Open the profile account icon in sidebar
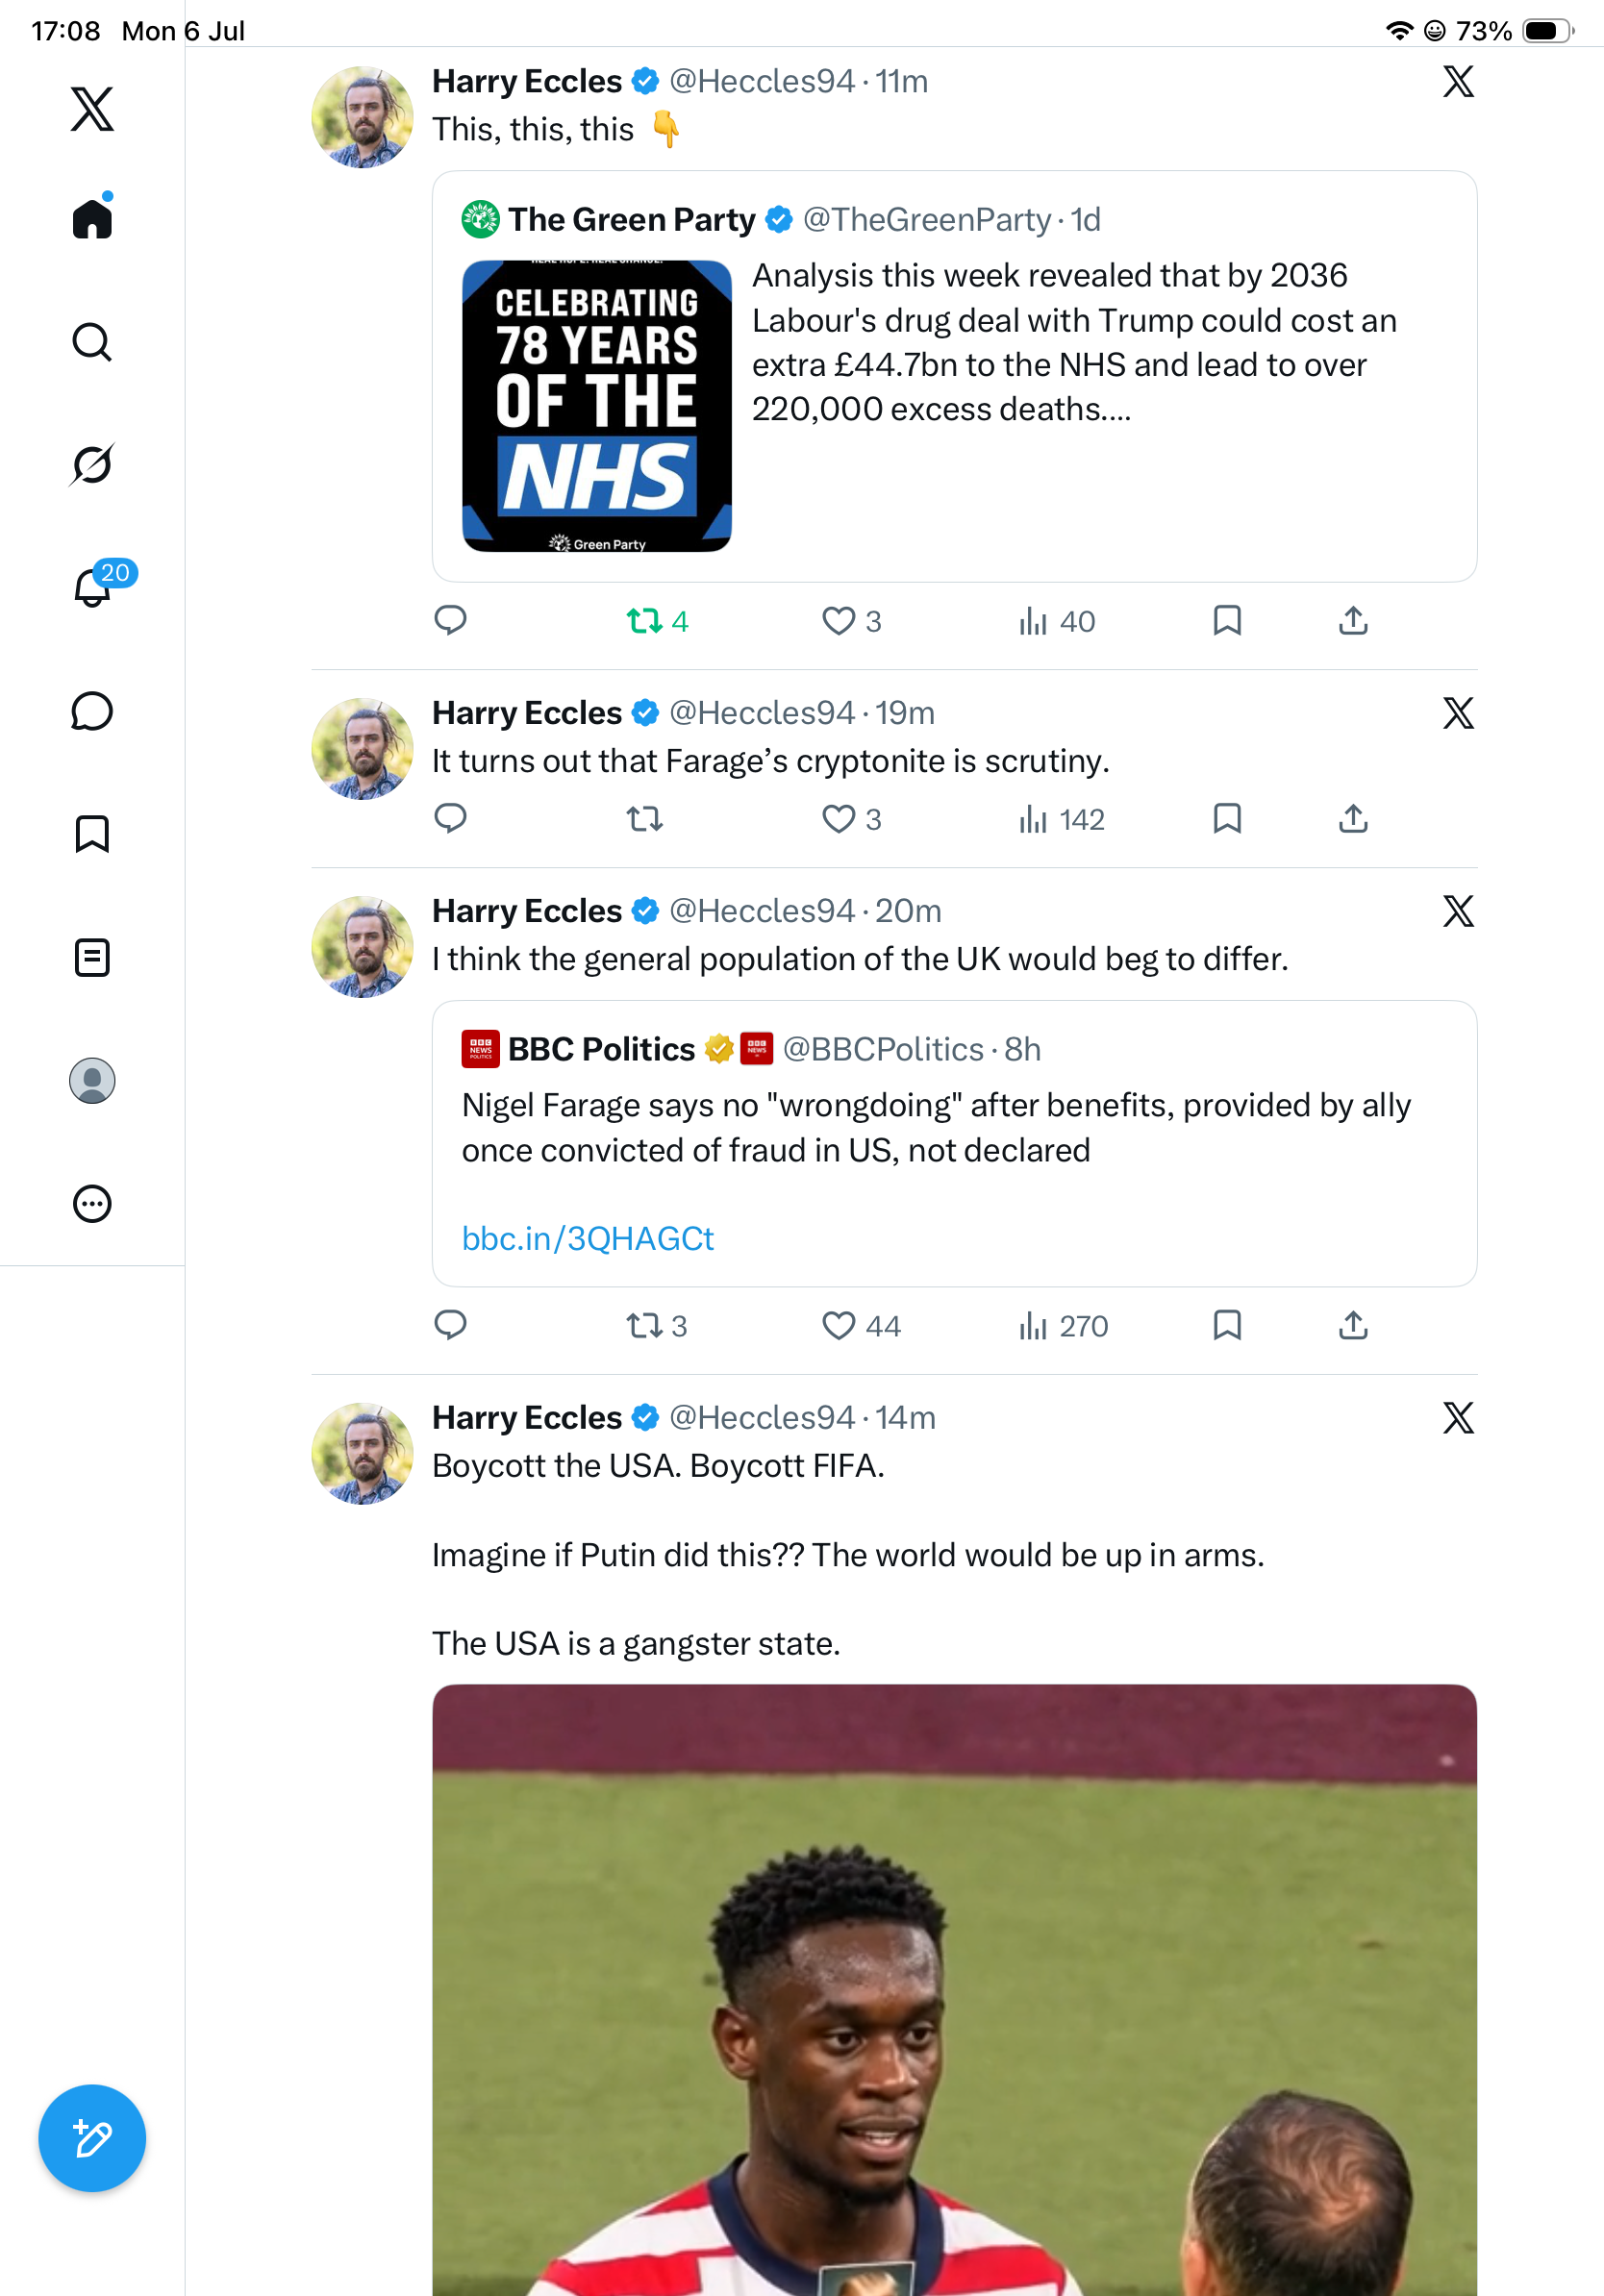Screen dimensions: 1604x2296 click(x=92, y=1081)
